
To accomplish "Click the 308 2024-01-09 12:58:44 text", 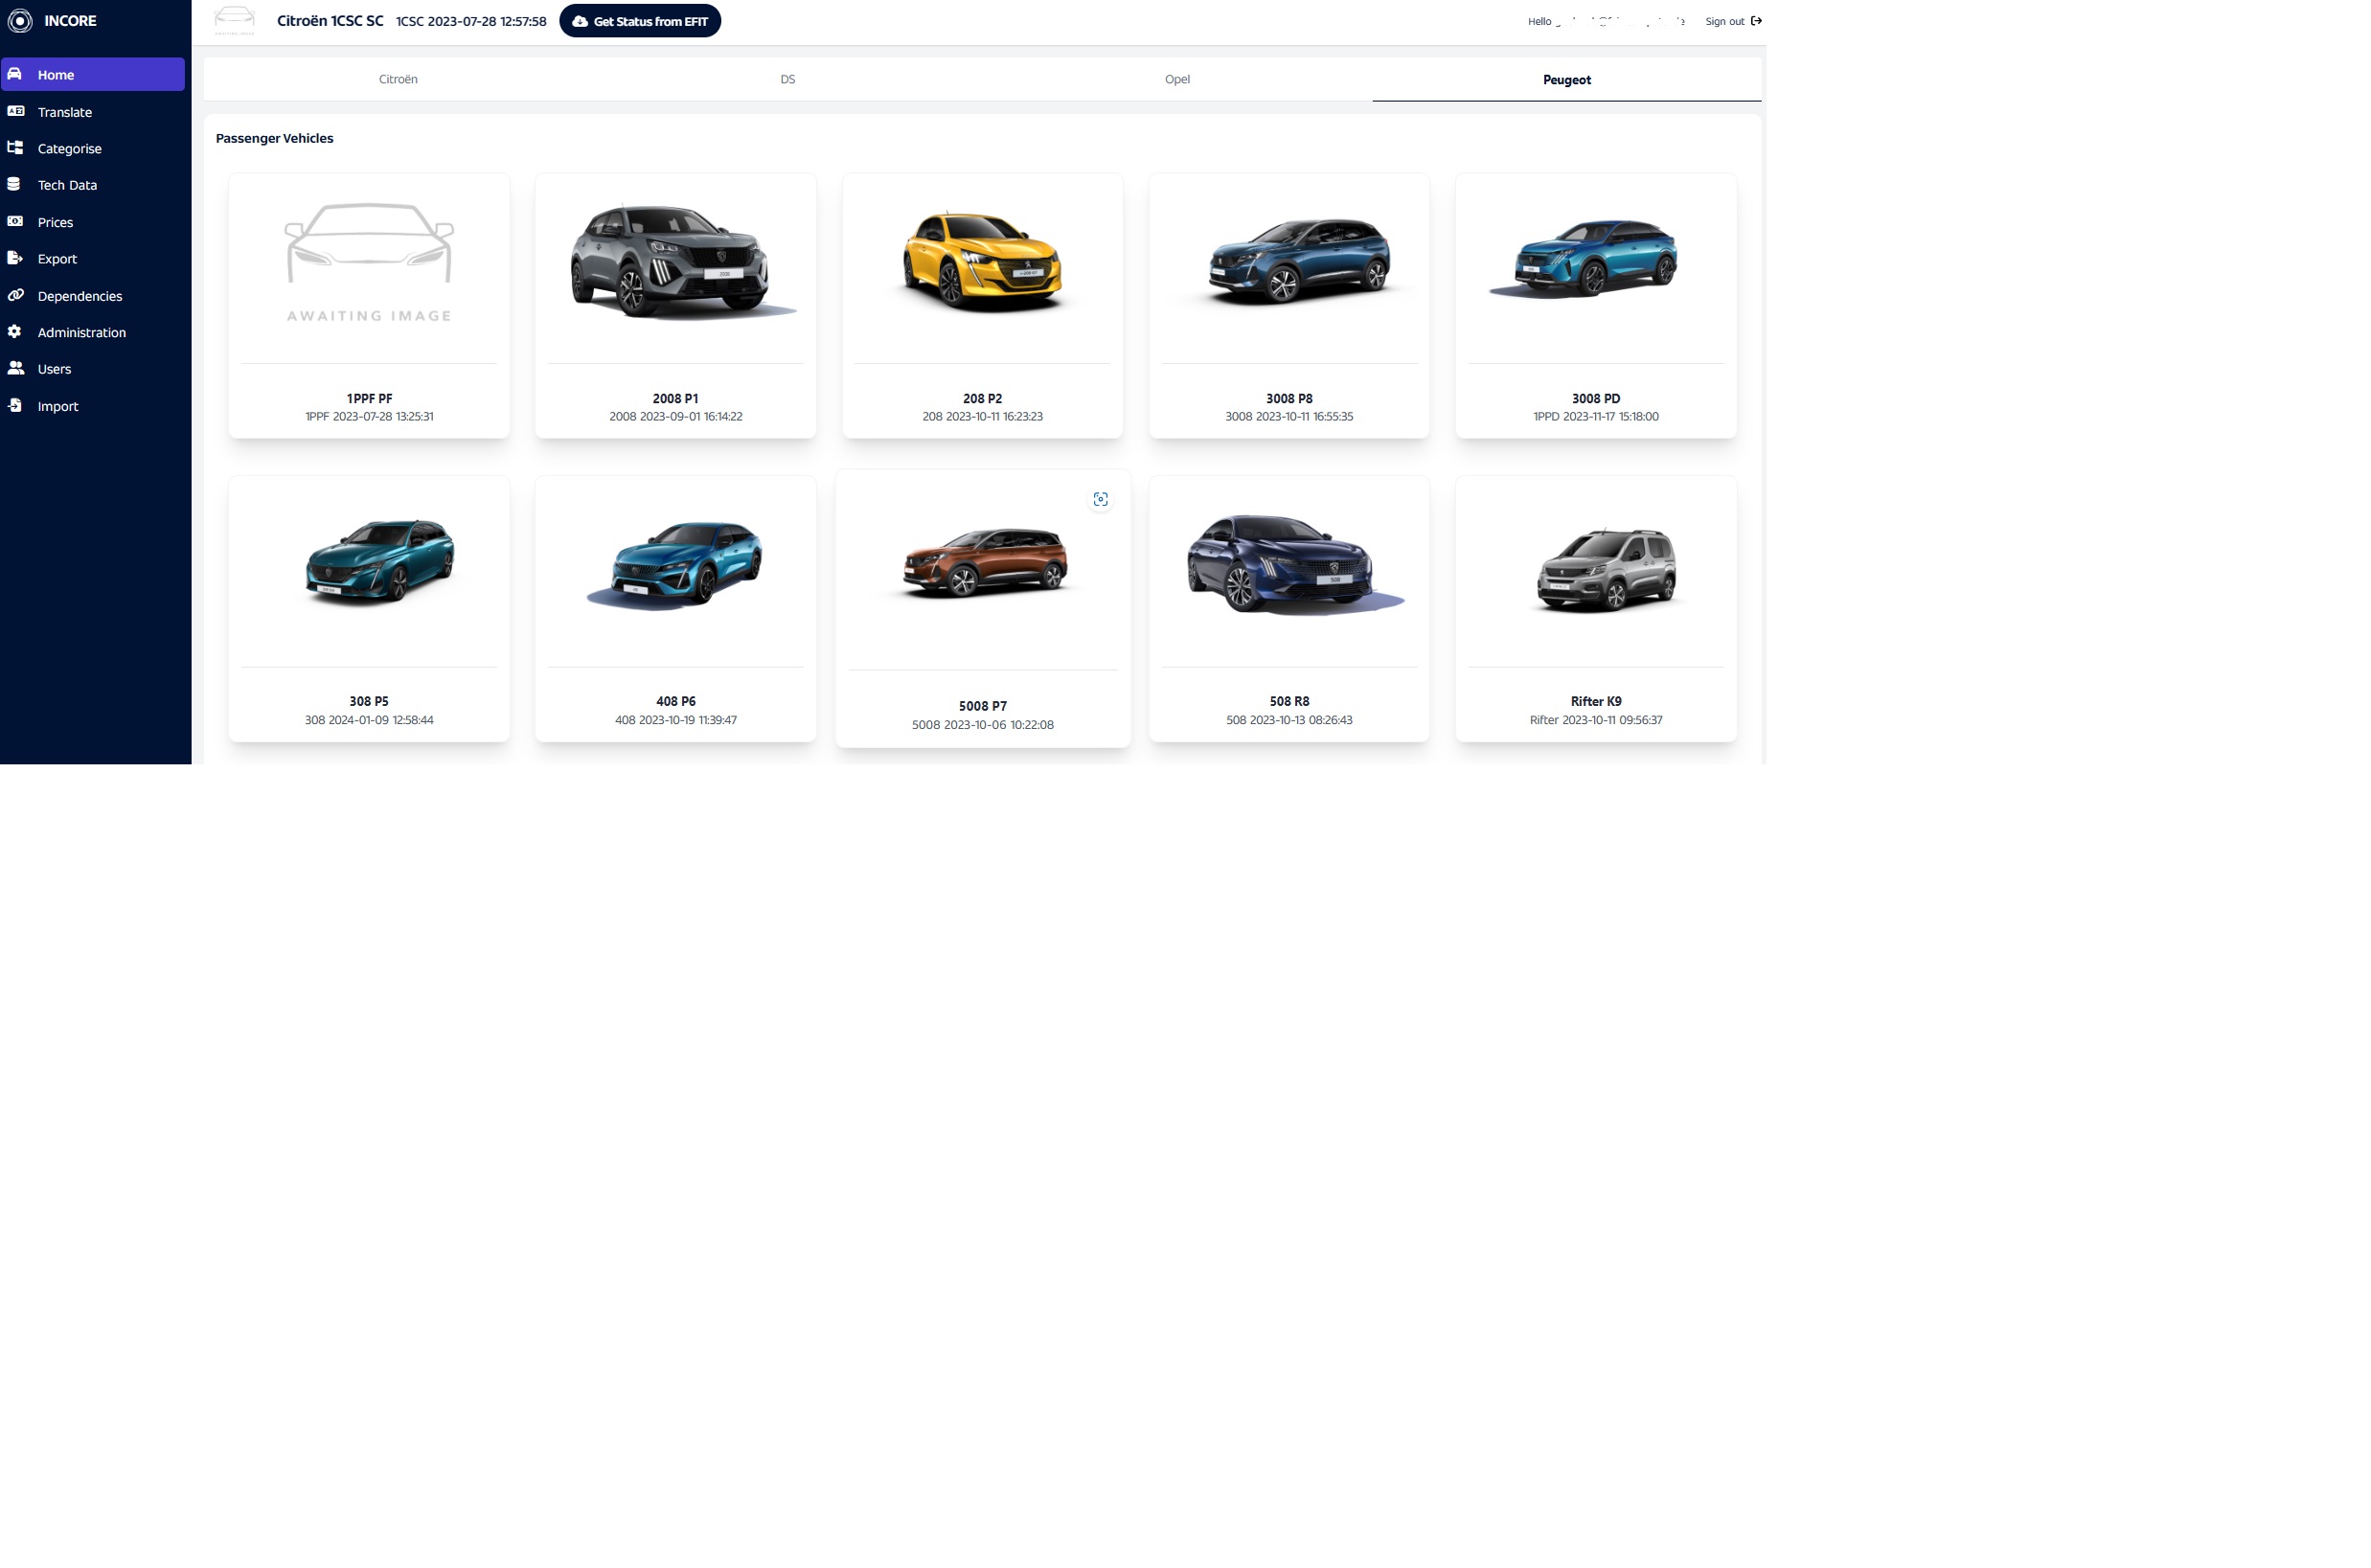I will tap(369, 719).
